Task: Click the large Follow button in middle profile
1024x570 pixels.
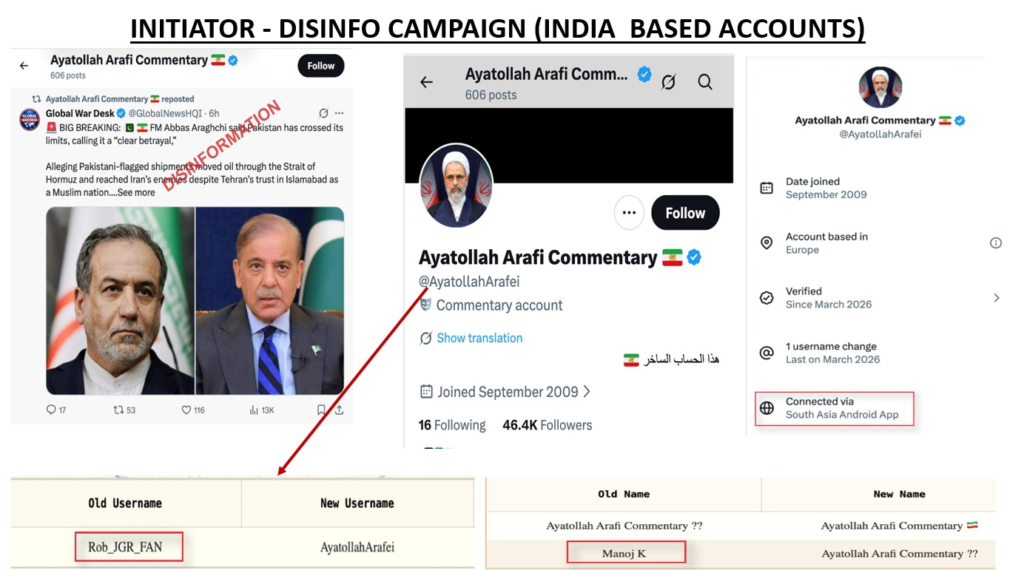Action: click(x=685, y=213)
